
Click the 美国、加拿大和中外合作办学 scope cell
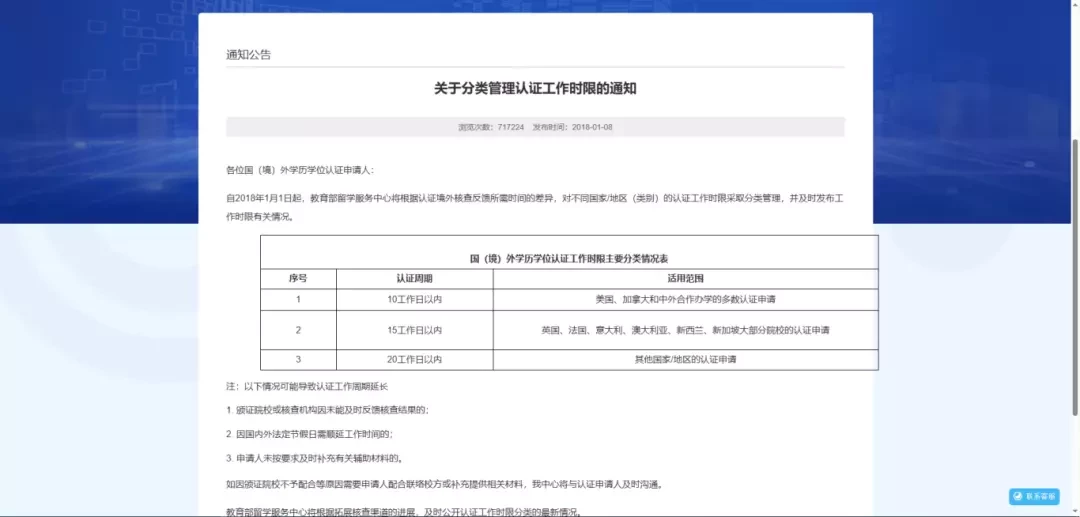[685, 299]
